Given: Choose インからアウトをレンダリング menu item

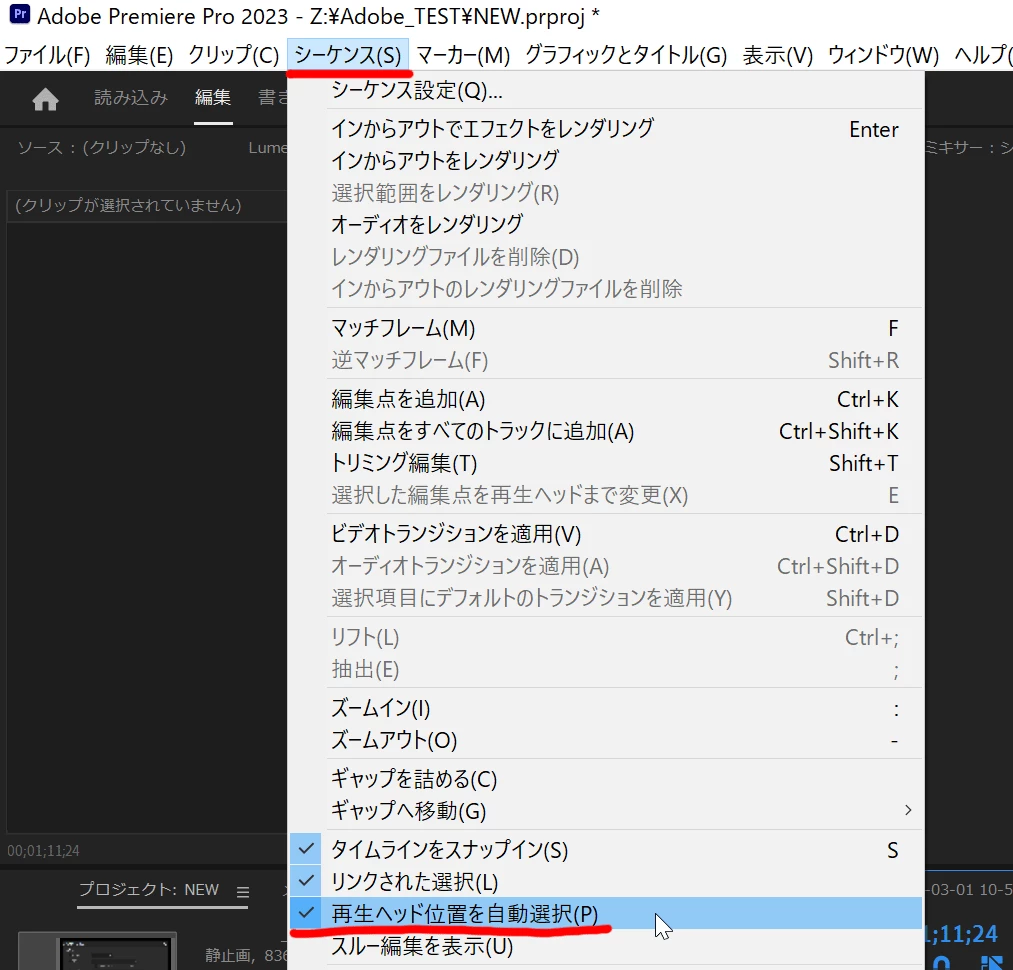Looking at the screenshot, I should [x=606, y=160].
